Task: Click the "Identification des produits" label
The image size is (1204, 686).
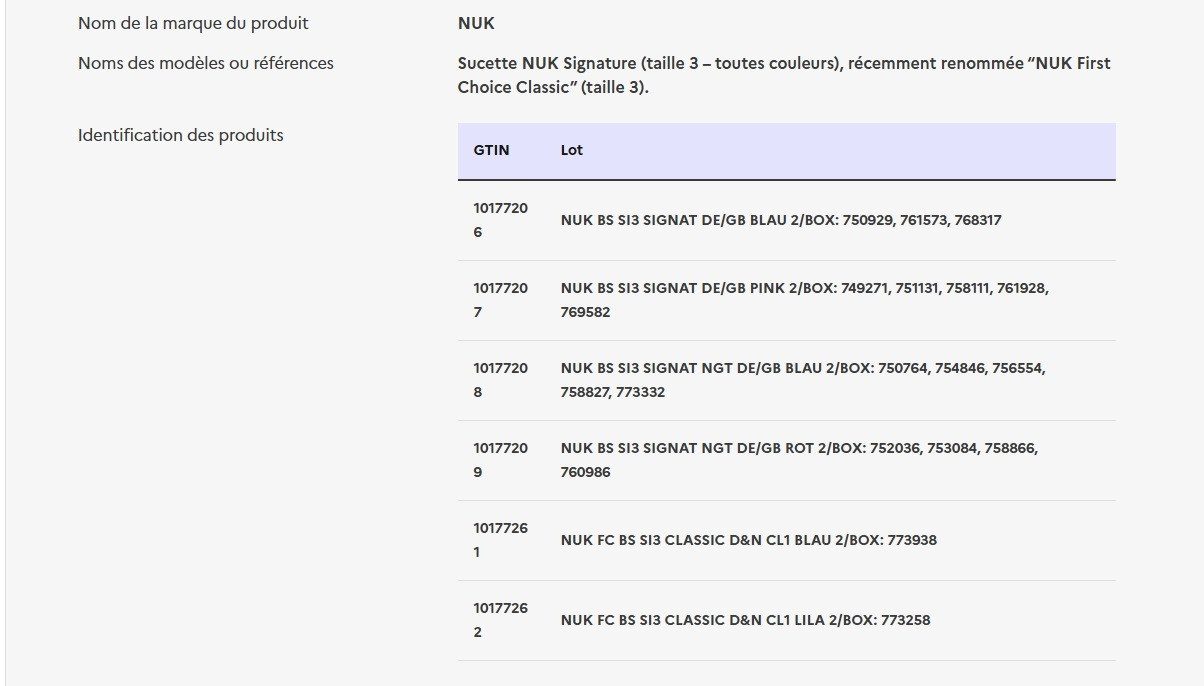Action: point(181,135)
